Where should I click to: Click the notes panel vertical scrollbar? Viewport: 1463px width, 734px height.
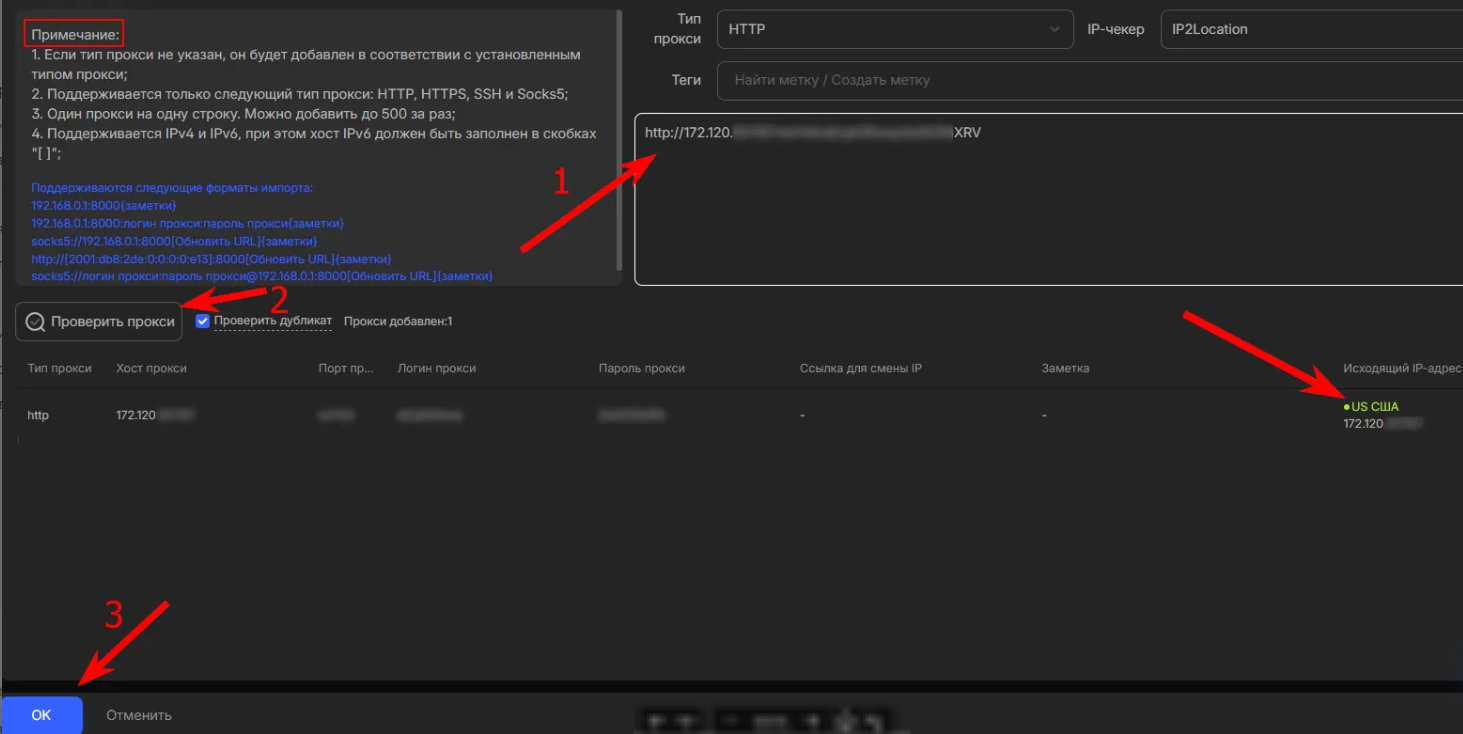point(620,140)
